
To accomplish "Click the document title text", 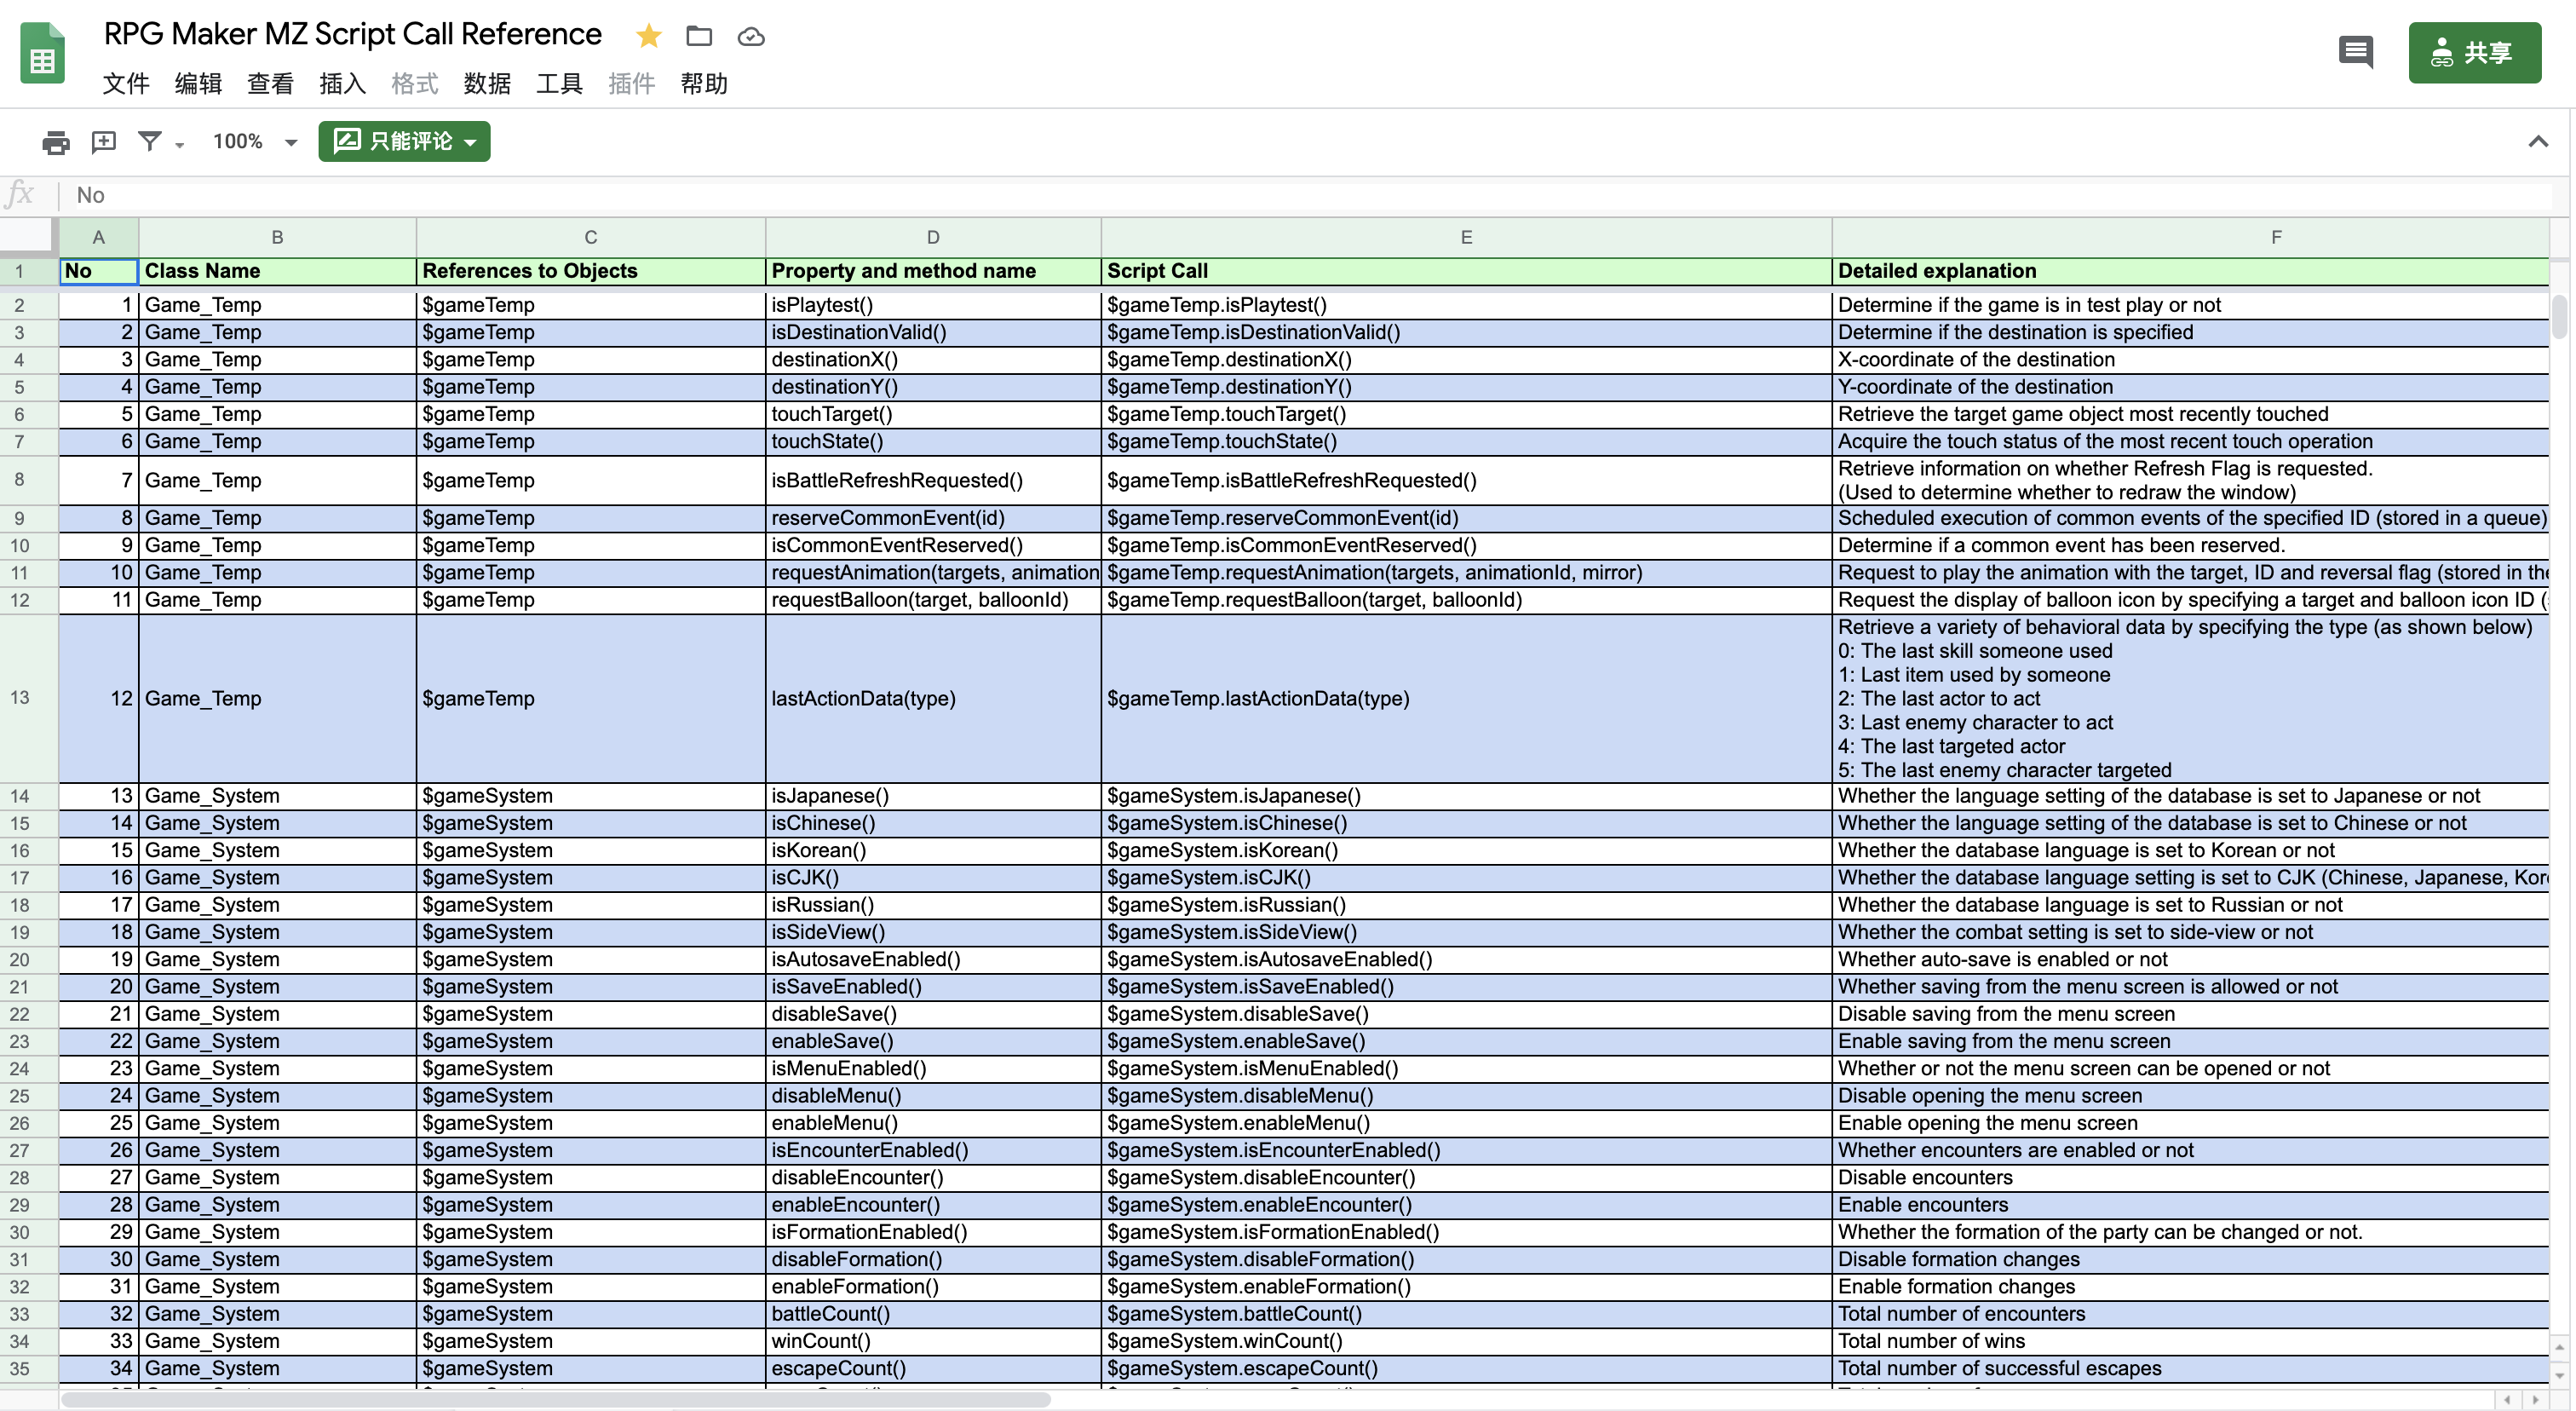I will (x=353, y=34).
